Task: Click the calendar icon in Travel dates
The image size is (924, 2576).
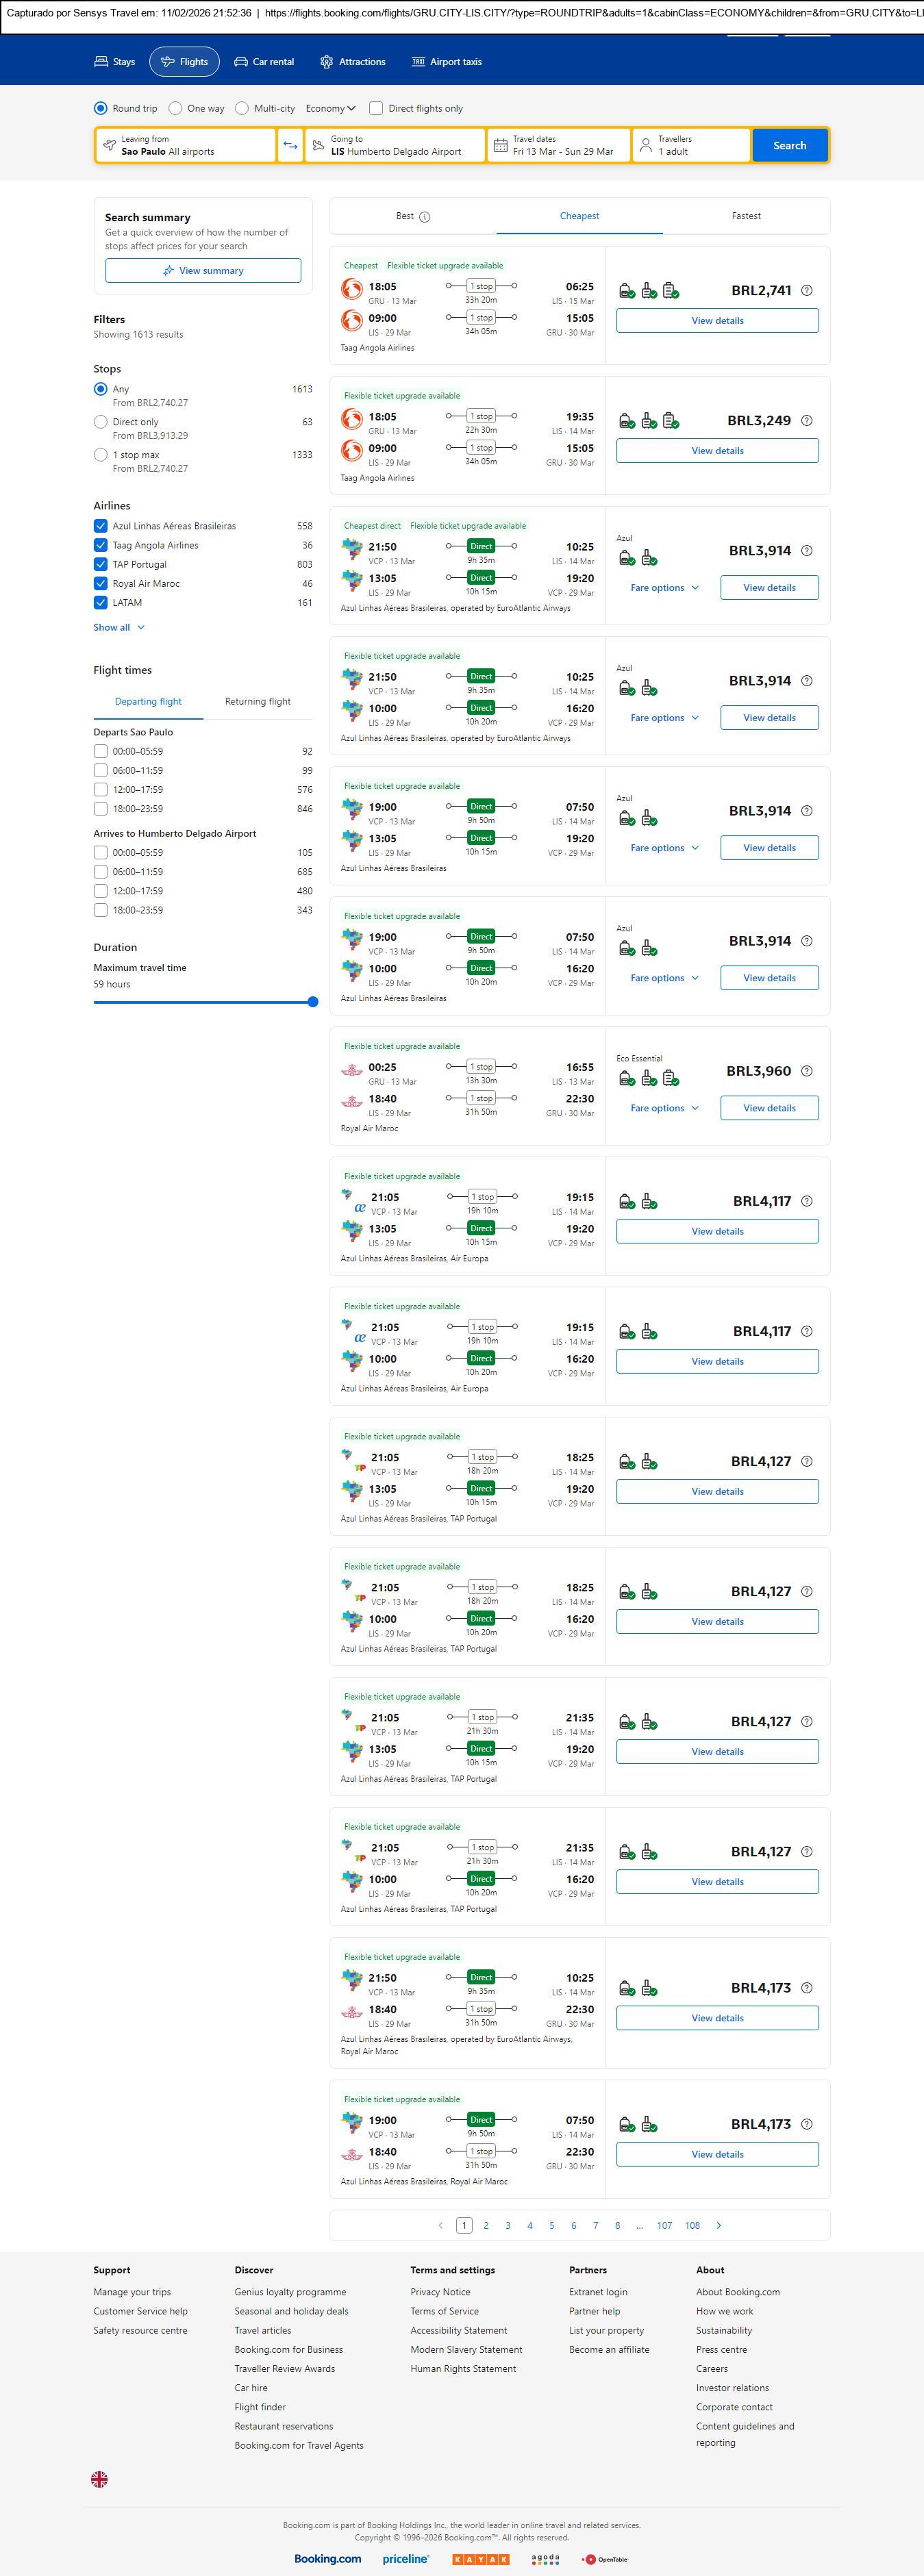Action: (501, 146)
